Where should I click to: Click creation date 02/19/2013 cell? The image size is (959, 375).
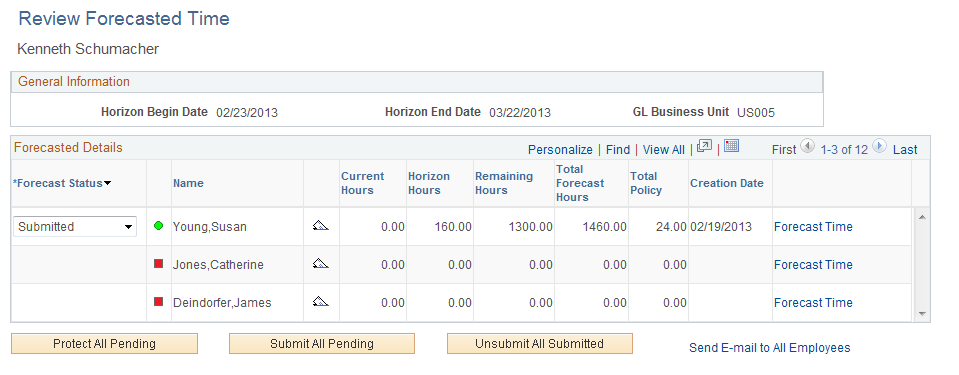coord(721,226)
